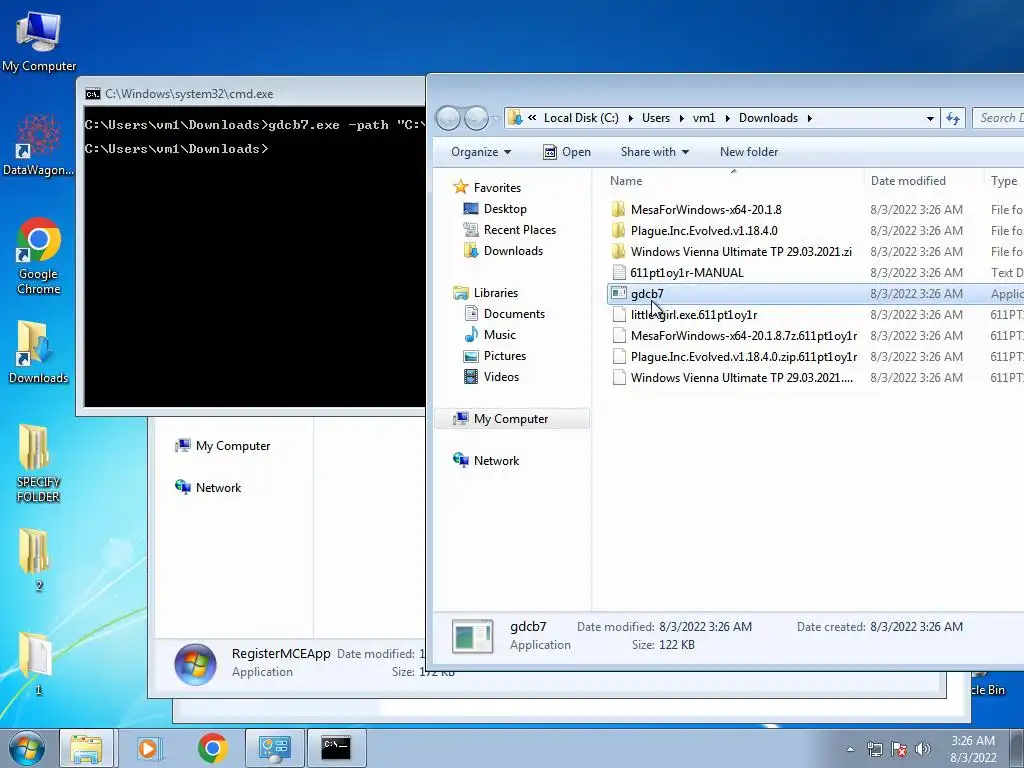This screenshot has height=768, width=1024.
Task: Launch the DataWagon desktop shortcut
Action: [x=39, y=144]
